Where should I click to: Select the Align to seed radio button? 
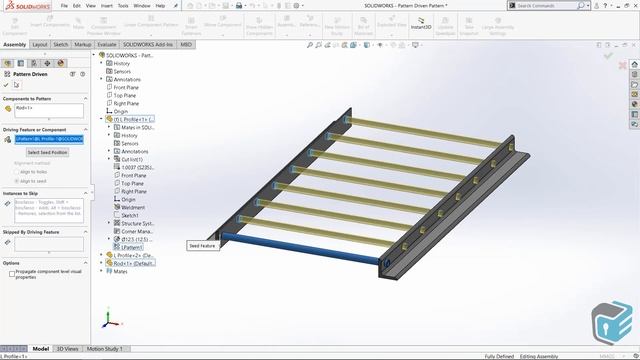tap(17, 181)
